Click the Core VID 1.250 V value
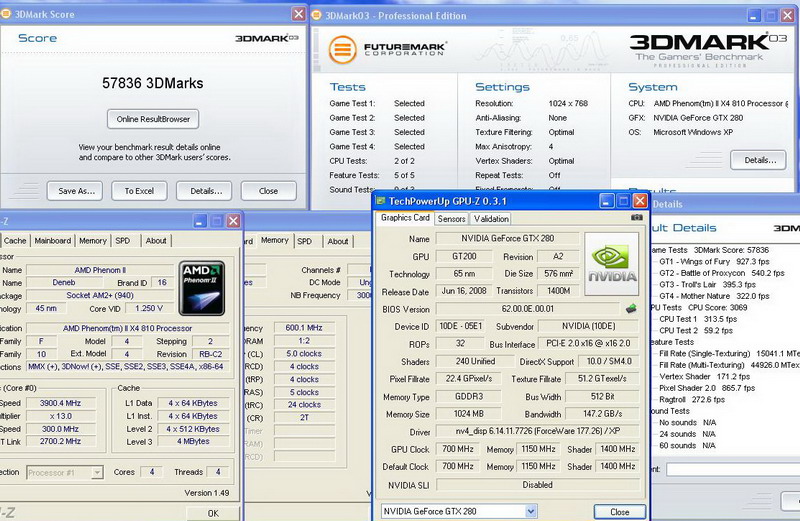800x521 pixels. pyautogui.click(x=149, y=308)
